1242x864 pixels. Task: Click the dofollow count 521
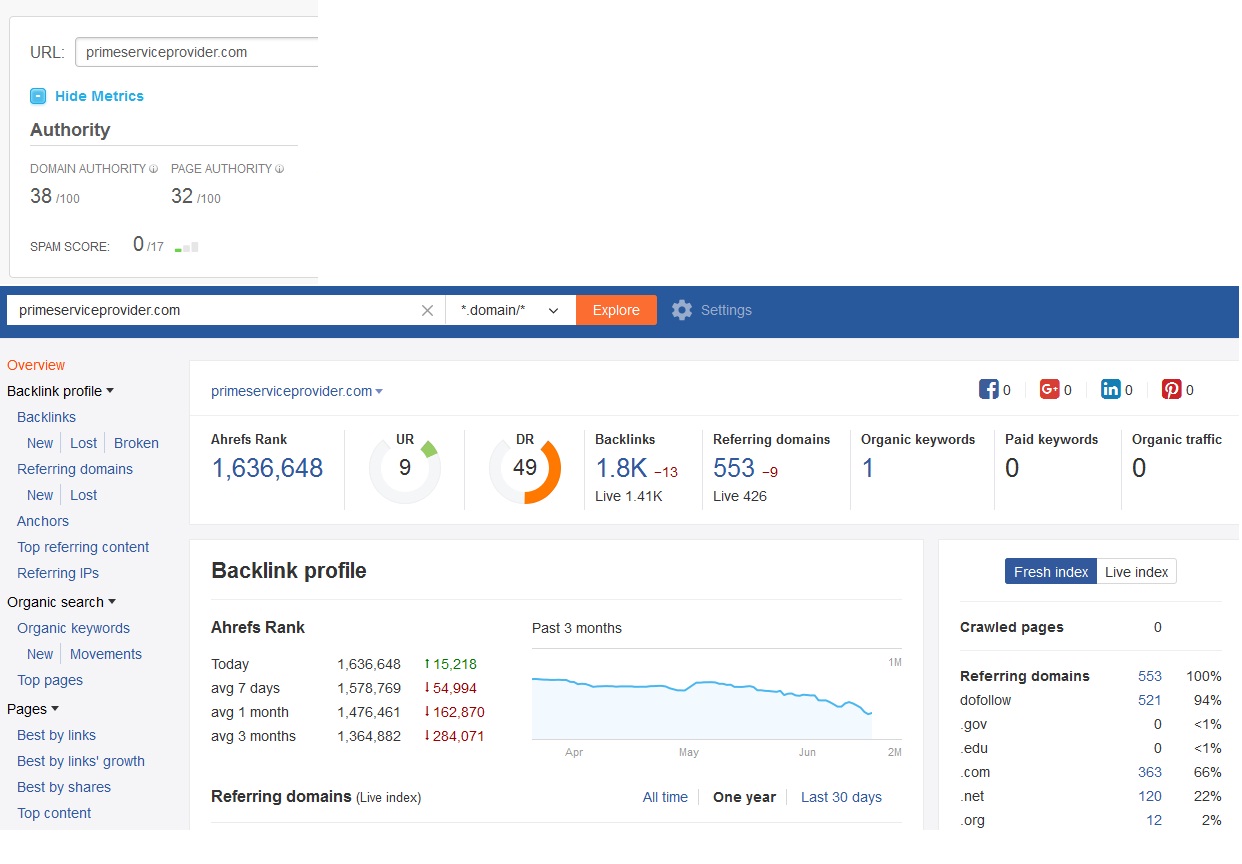[1150, 700]
